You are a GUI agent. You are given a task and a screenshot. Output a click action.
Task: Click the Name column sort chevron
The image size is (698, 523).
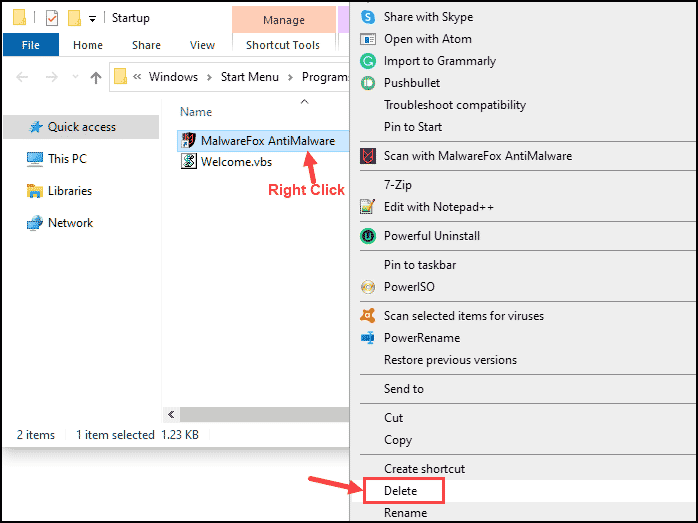[x=304, y=102]
